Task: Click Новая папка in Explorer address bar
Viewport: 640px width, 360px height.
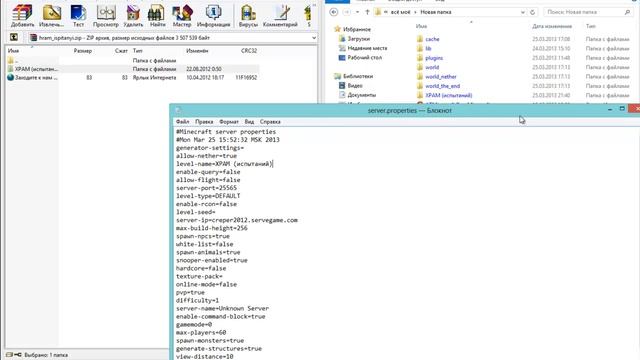Action: 436,12
